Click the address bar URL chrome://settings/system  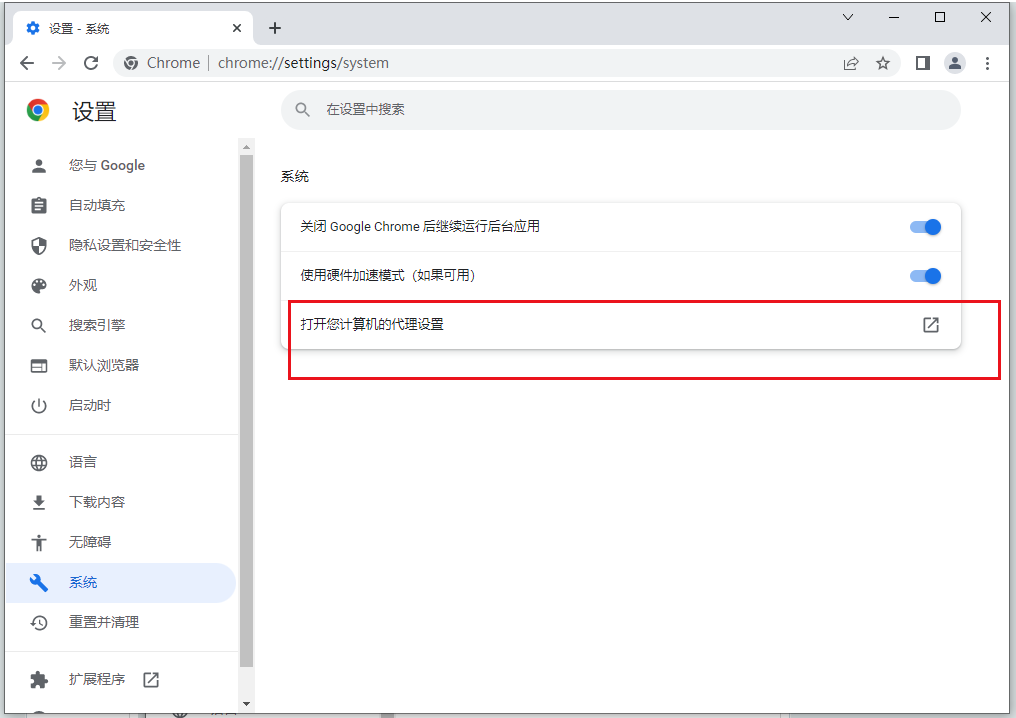(x=303, y=63)
